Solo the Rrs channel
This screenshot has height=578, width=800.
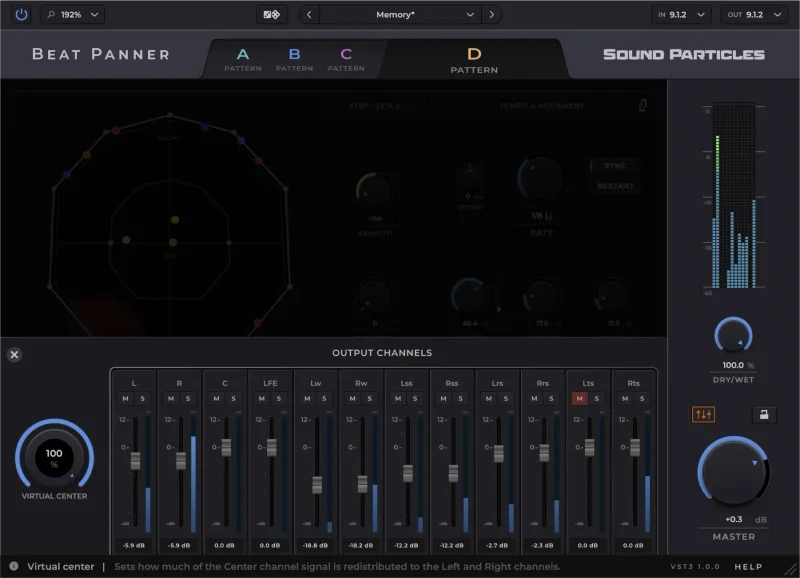(x=551, y=398)
